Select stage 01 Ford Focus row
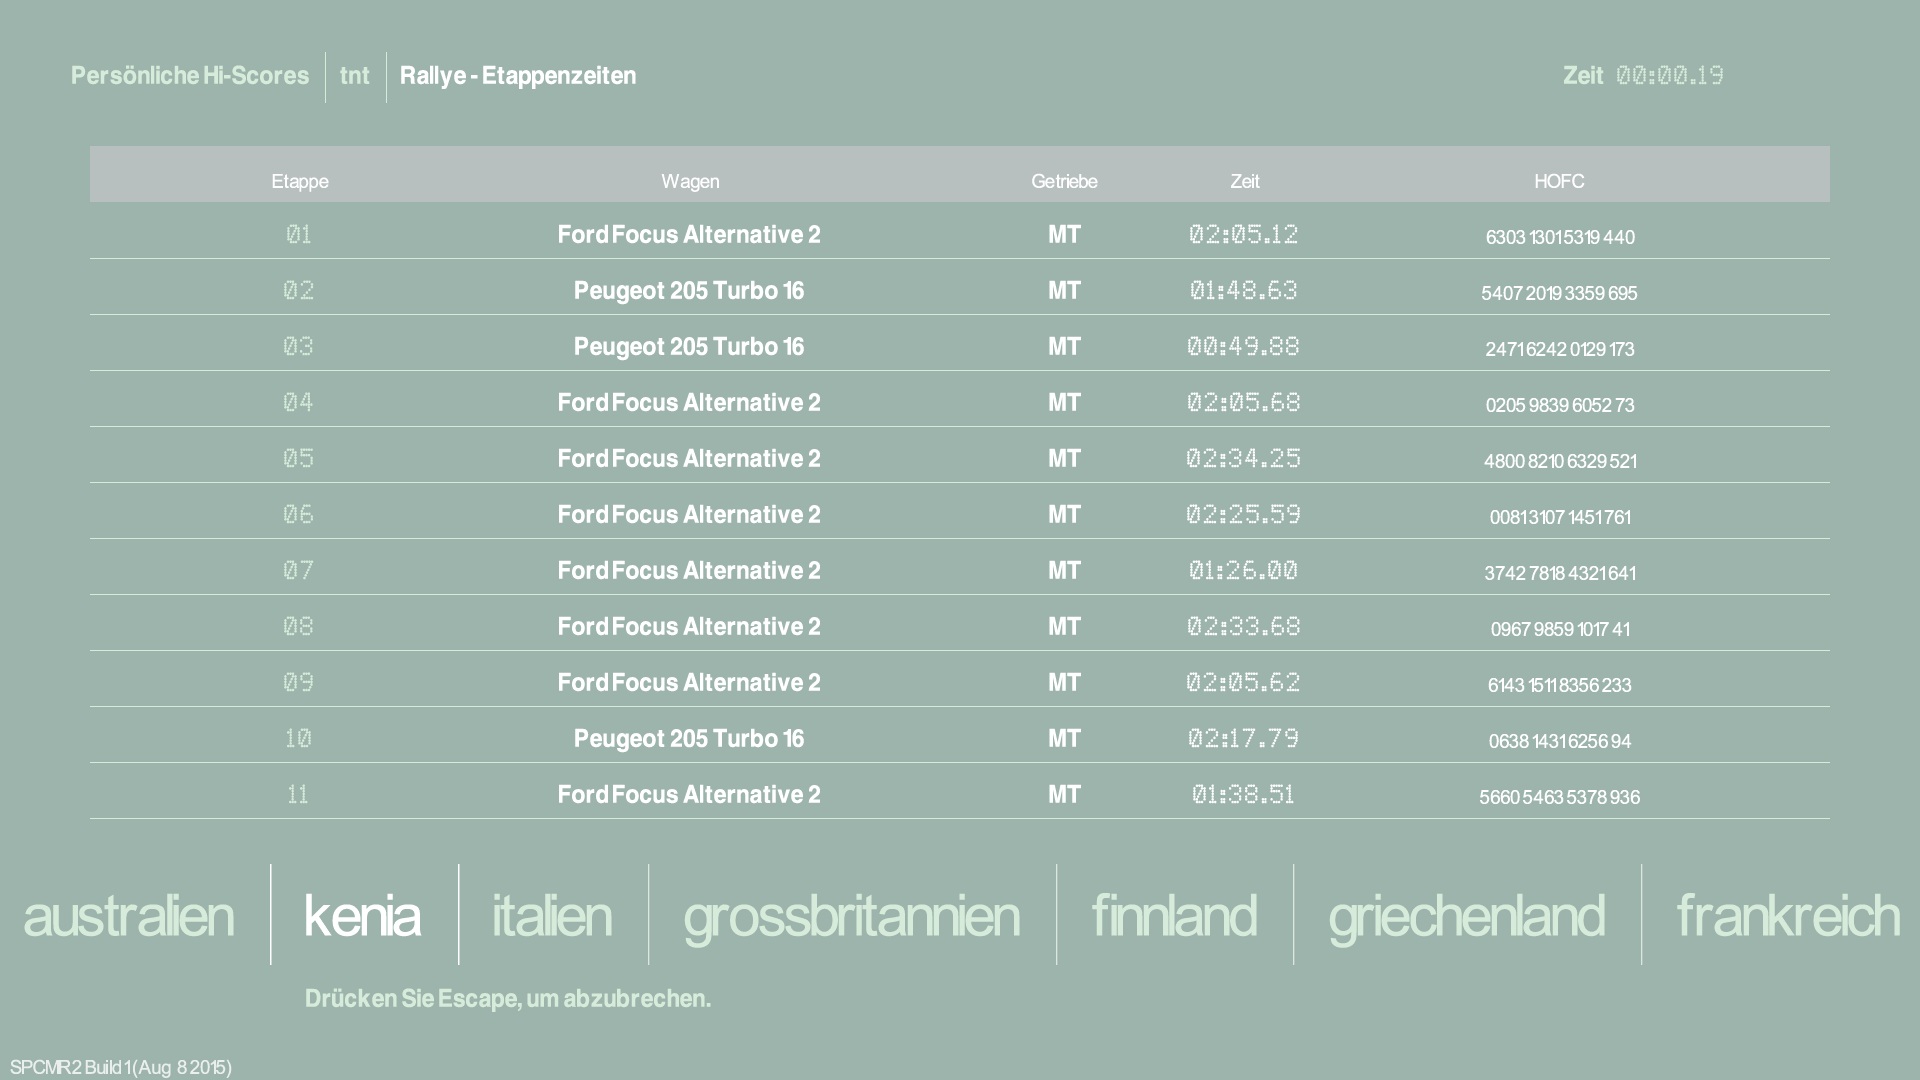 (x=689, y=235)
